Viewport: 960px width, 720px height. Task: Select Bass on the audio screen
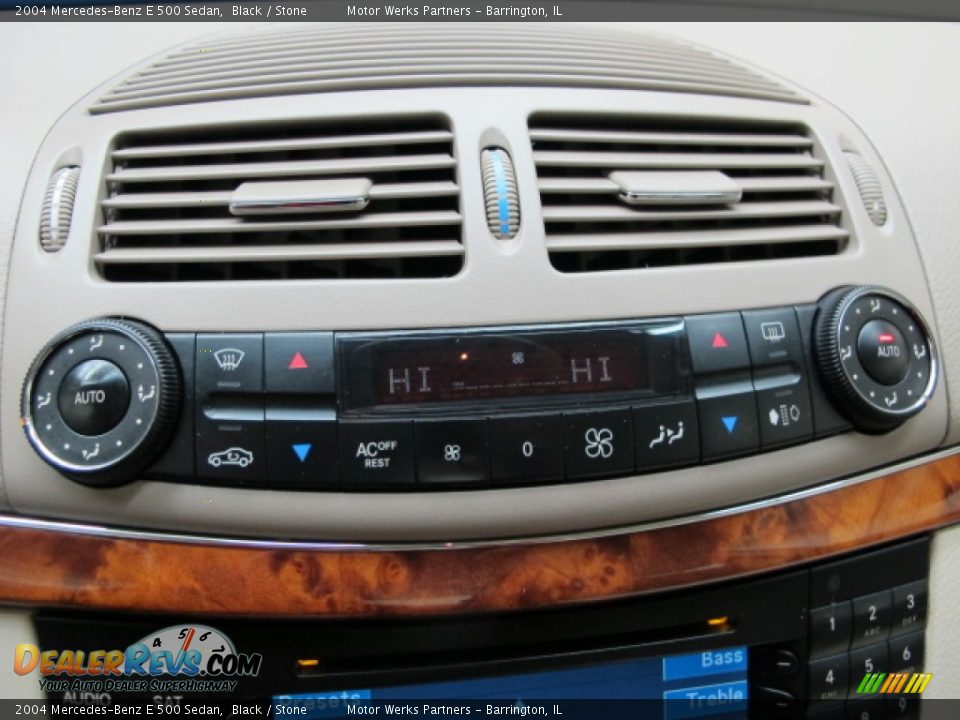(705, 661)
